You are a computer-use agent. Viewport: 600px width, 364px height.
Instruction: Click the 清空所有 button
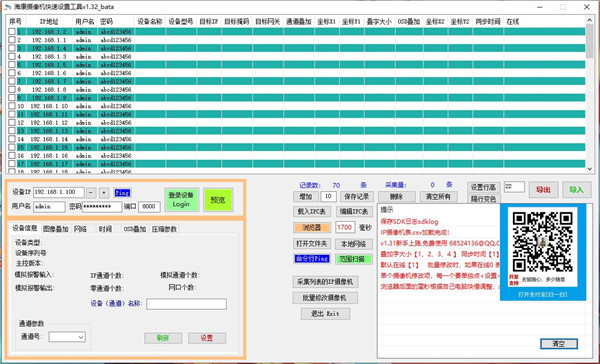coord(438,196)
